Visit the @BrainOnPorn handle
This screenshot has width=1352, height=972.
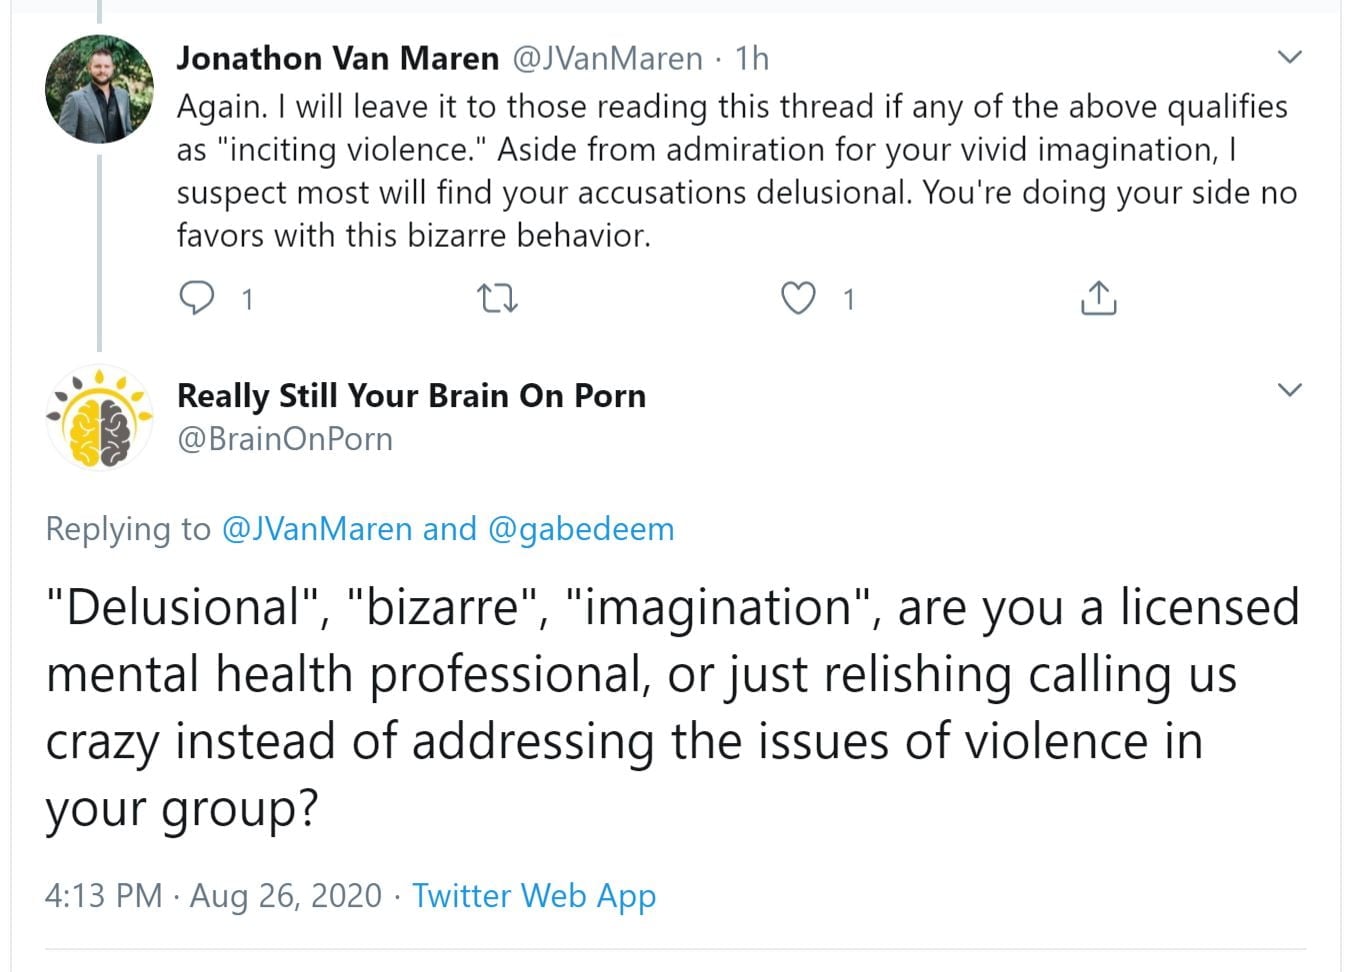pyautogui.click(x=285, y=439)
